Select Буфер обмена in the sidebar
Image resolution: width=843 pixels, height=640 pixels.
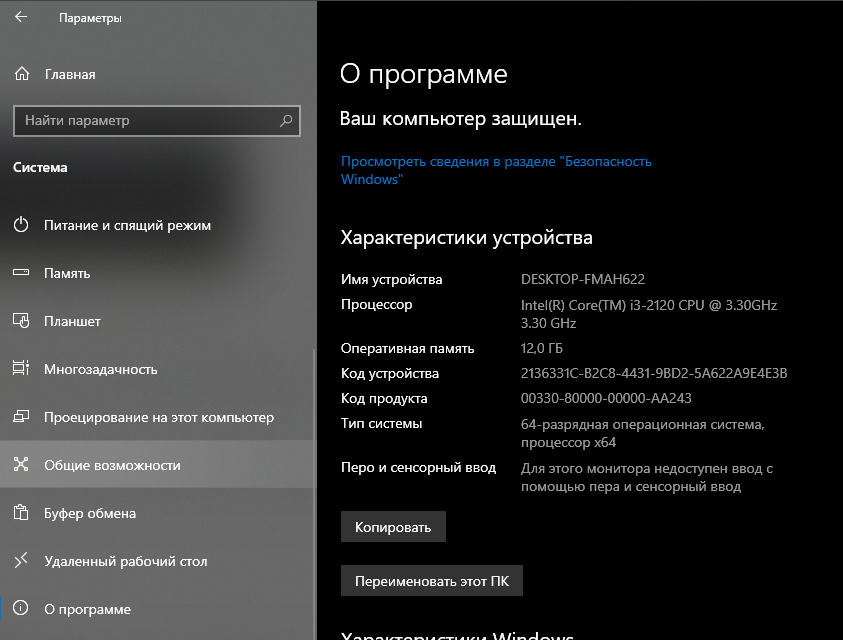coord(90,513)
